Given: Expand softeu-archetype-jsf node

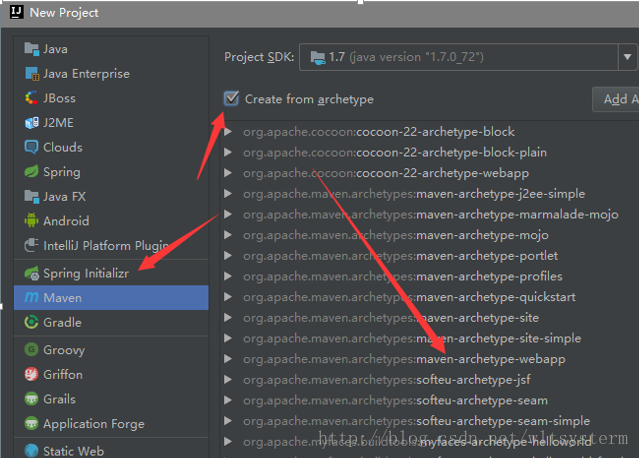Looking at the screenshot, I should tap(228, 379).
